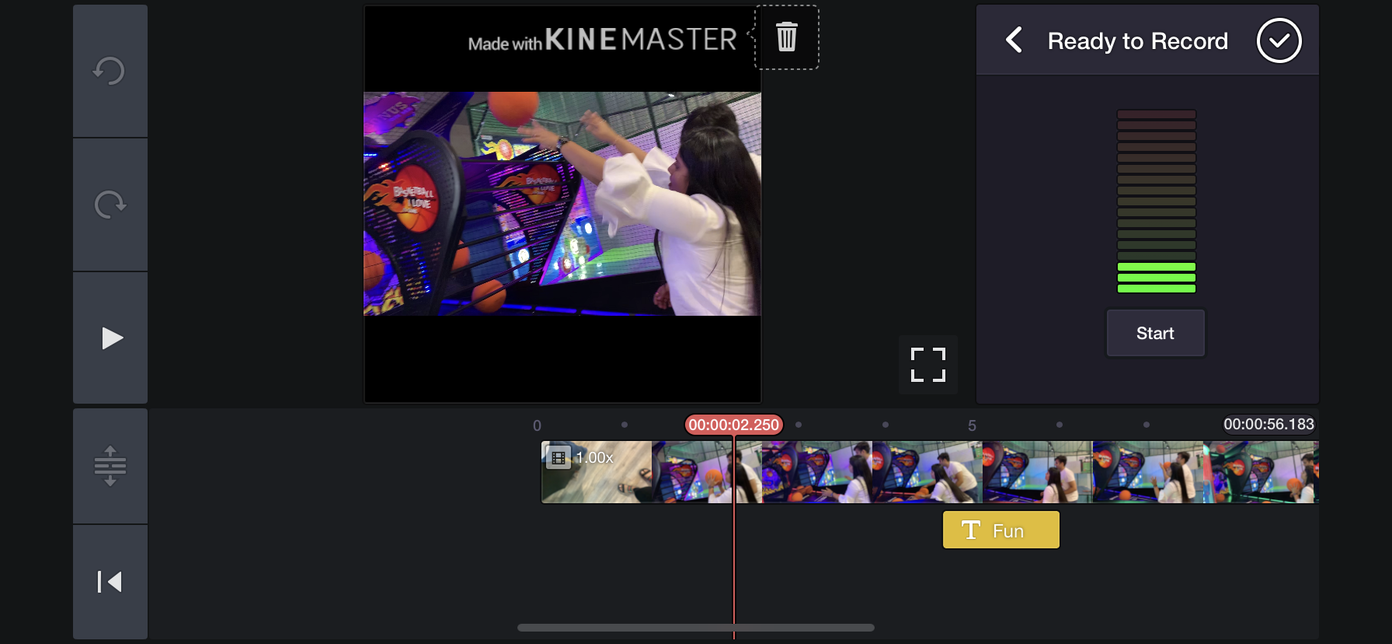Open fullscreen preview using expand icon
The image size is (1392, 644).
tap(927, 364)
